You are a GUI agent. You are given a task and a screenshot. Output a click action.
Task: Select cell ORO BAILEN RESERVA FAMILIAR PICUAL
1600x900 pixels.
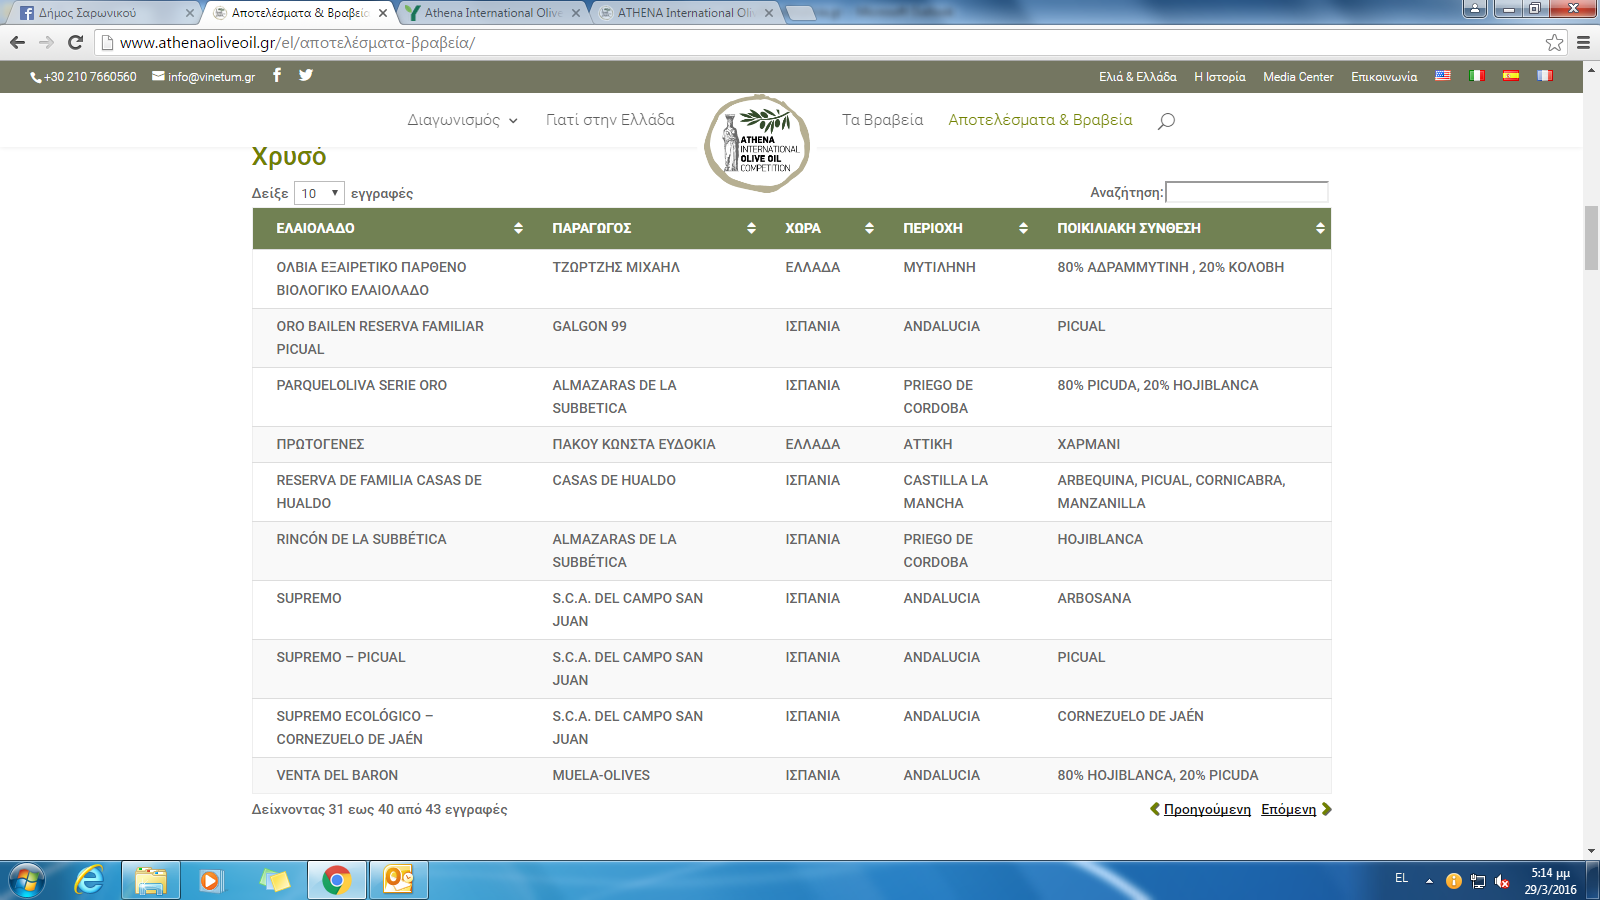[x=391, y=338]
